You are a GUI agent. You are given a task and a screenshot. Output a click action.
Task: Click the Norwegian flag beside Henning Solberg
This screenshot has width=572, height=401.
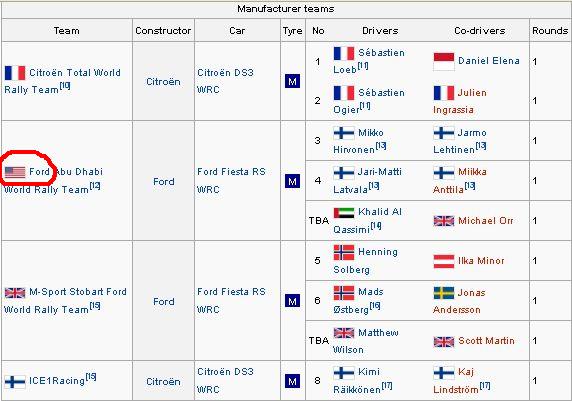(344, 252)
